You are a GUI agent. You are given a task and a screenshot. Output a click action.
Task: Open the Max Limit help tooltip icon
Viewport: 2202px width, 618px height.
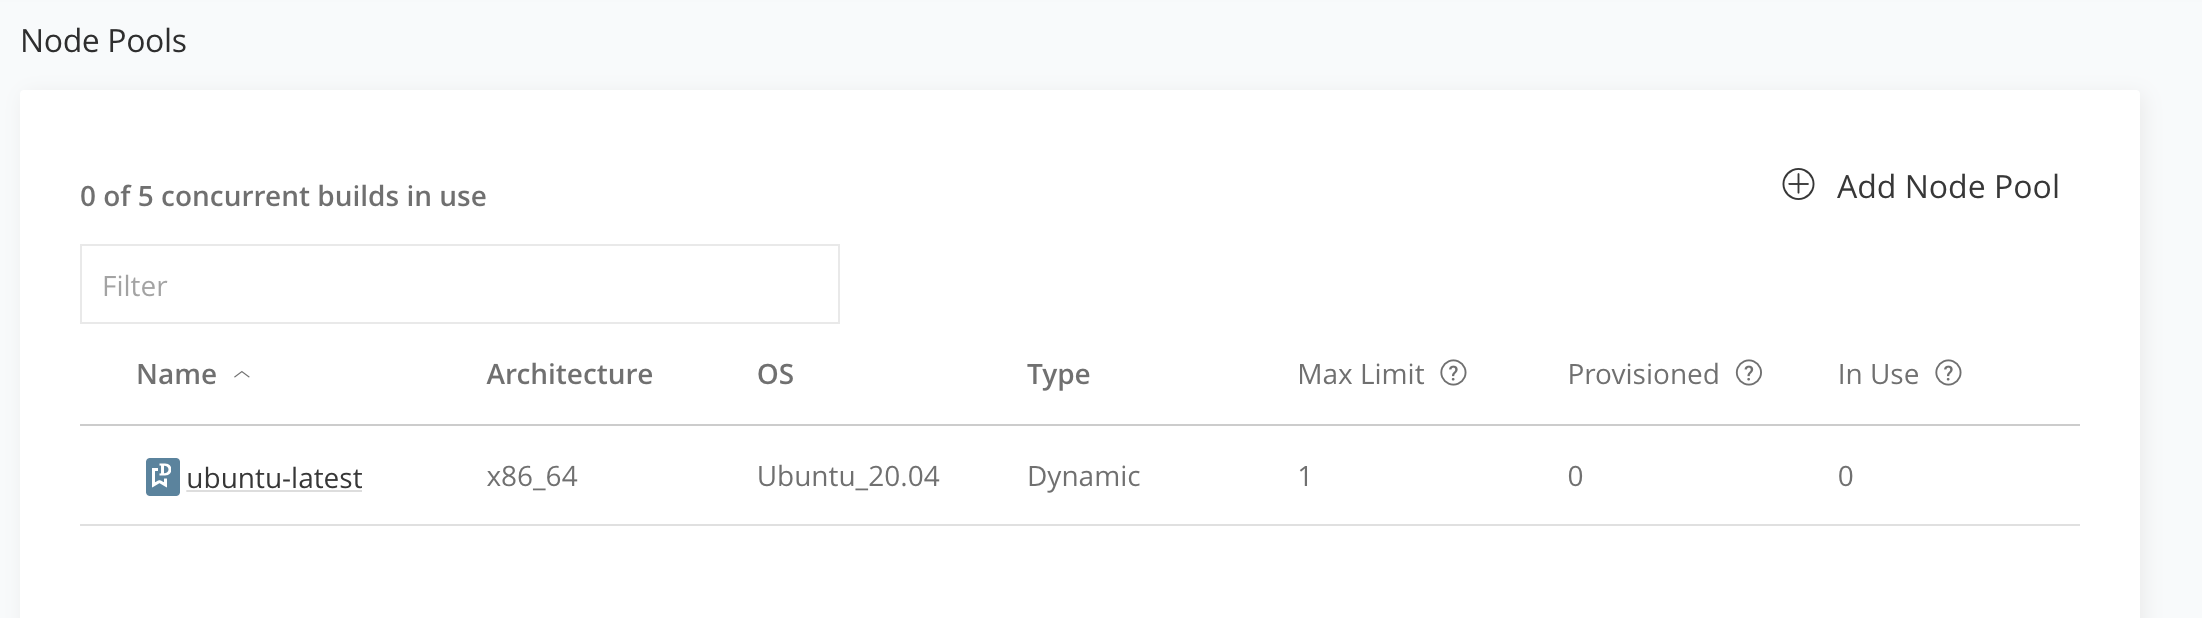(x=1453, y=373)
